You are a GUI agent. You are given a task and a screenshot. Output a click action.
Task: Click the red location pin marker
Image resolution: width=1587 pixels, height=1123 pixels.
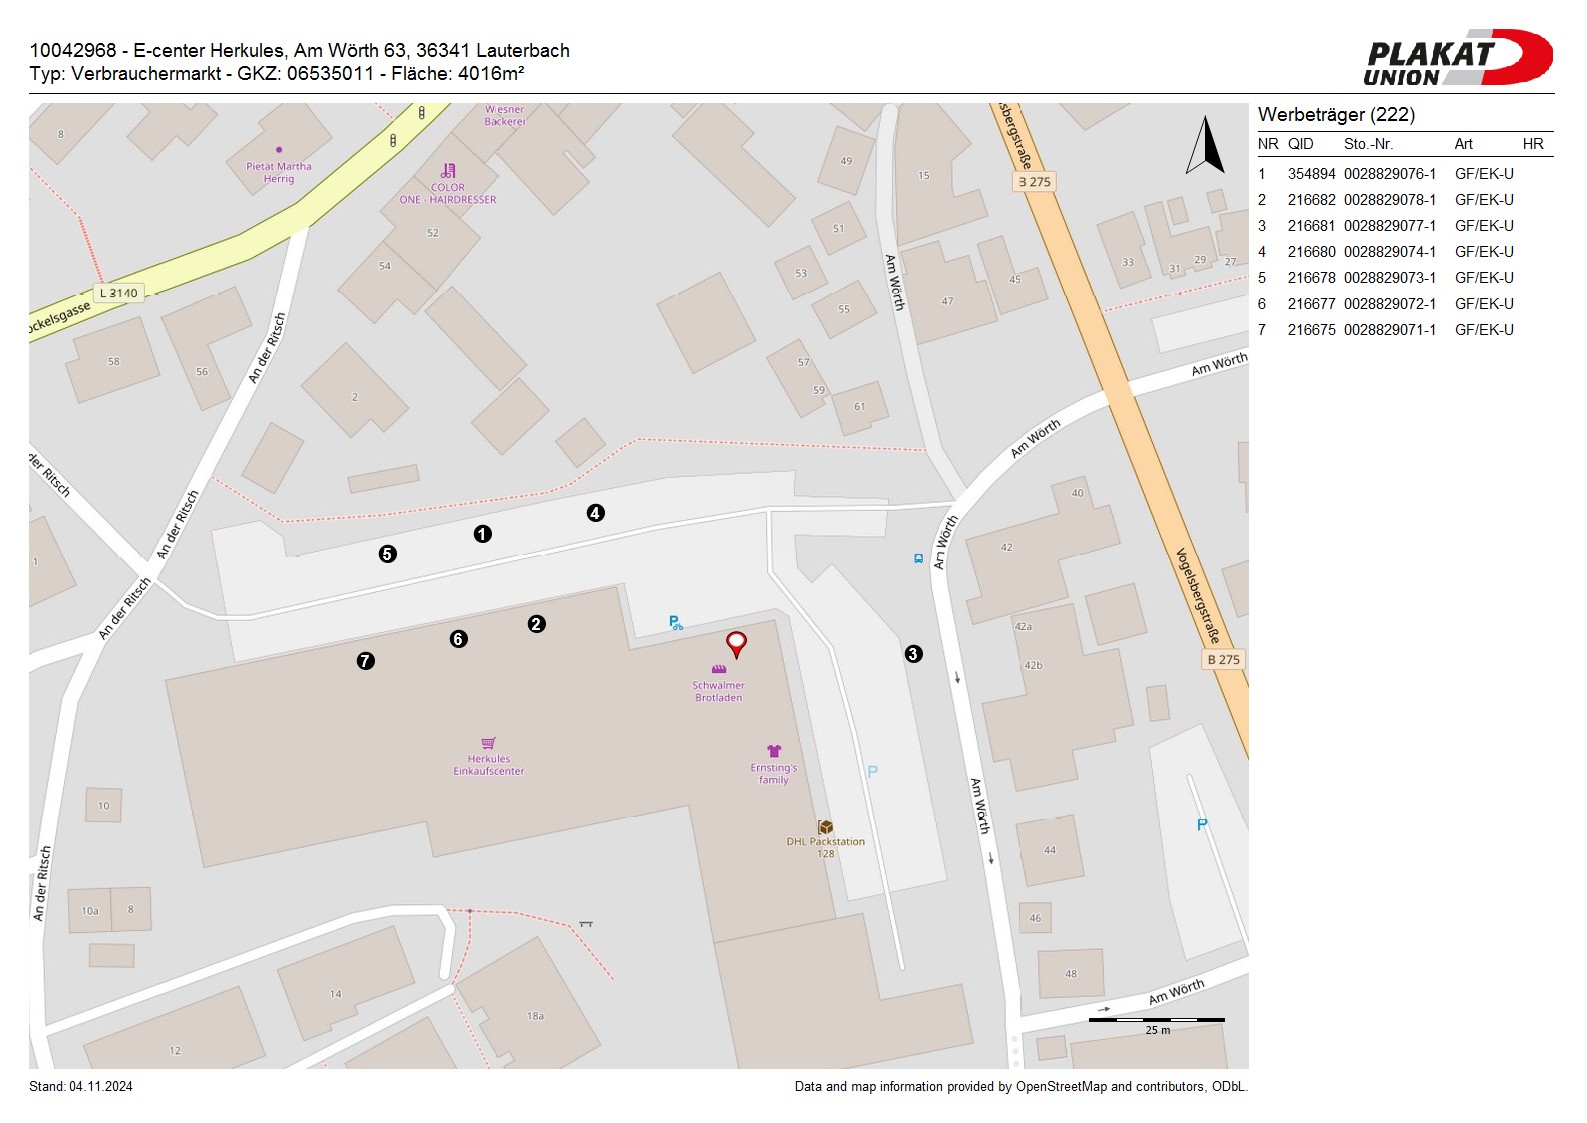[736, 643]
